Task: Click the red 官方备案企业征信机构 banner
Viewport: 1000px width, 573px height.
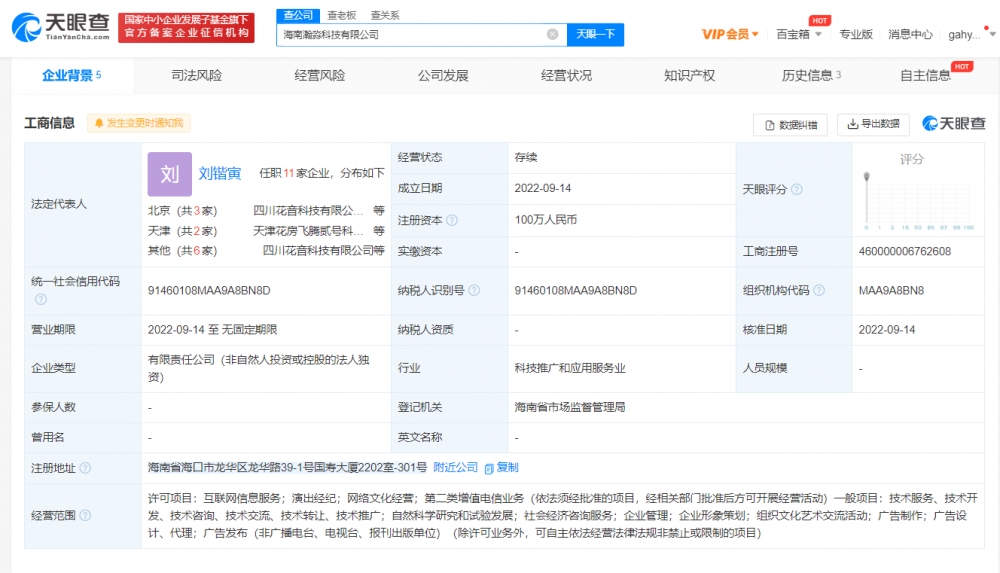Action: (186, 27)
